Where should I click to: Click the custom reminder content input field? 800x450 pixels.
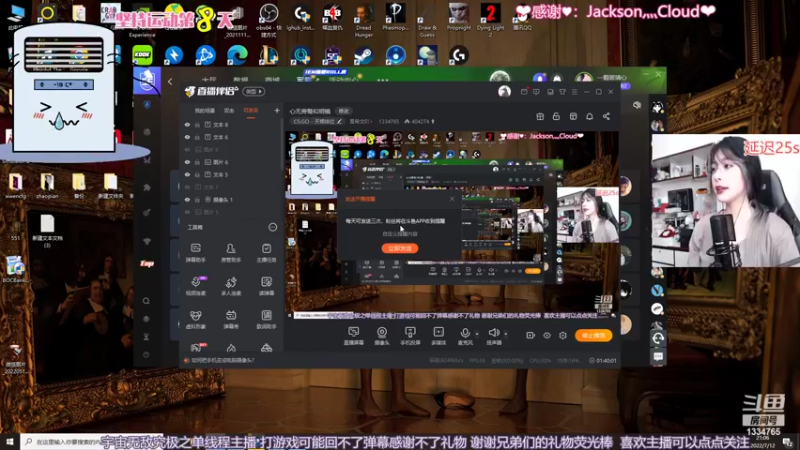click(x=399, y=234)
